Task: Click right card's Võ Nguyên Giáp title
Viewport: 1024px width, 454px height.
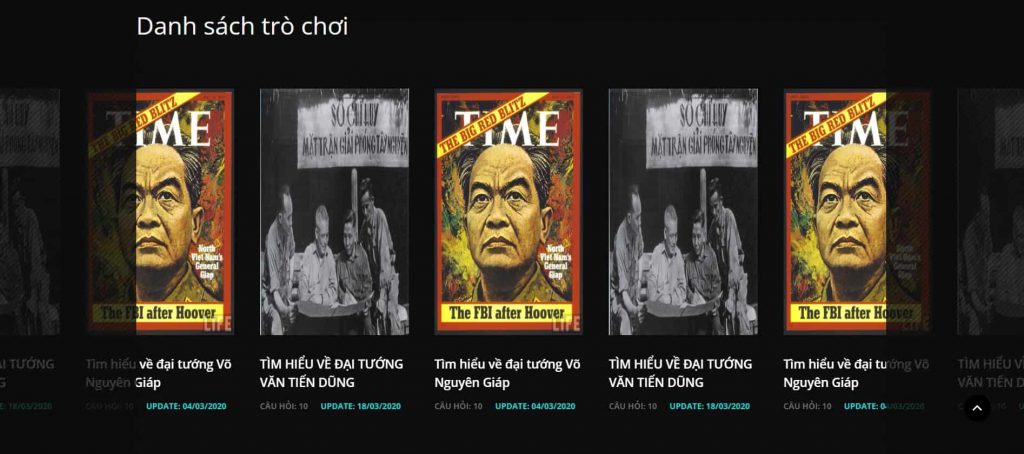Action: 856,373
